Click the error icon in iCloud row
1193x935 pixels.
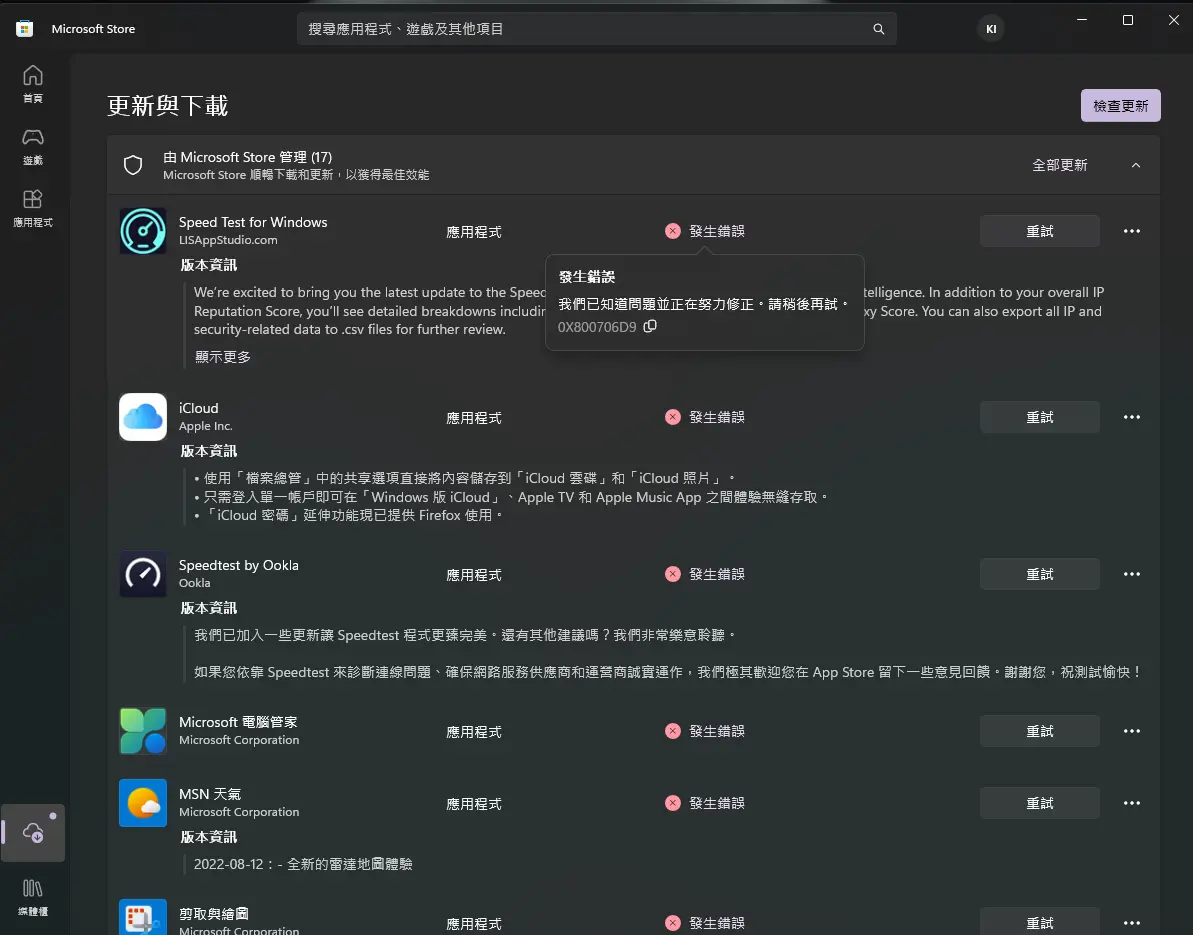coord(673,417)
